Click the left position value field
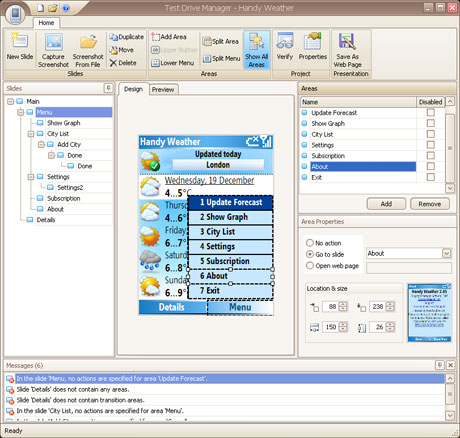 tap(331, 306)
